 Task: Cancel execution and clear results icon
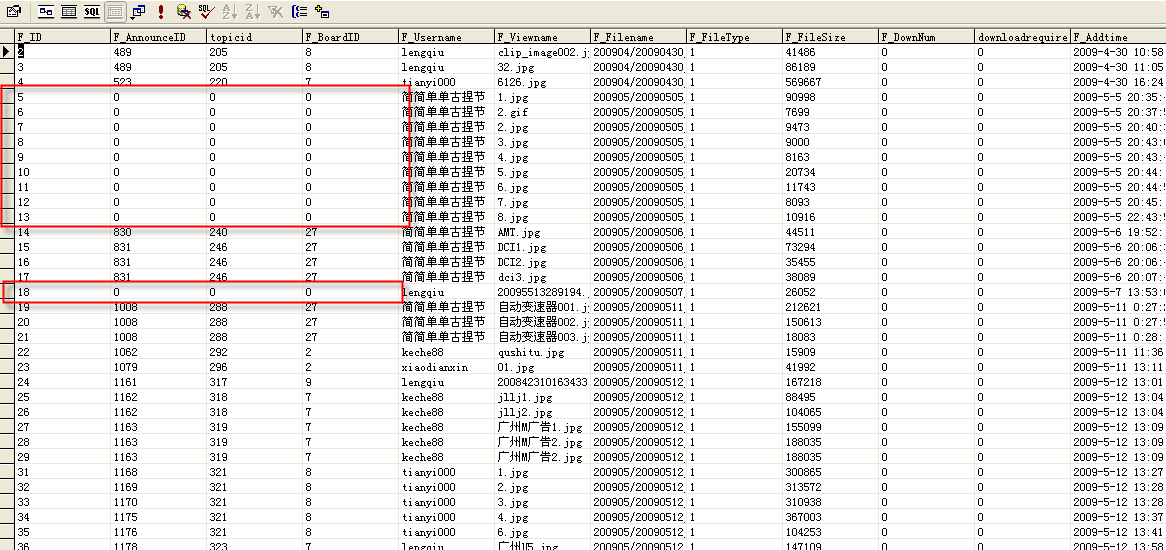pos(184,11)
